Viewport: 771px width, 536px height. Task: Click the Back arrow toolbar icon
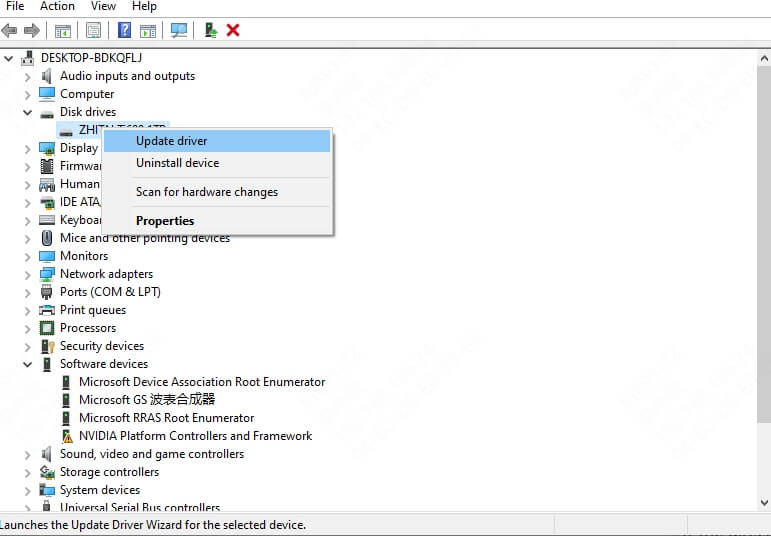click(9, 30)
